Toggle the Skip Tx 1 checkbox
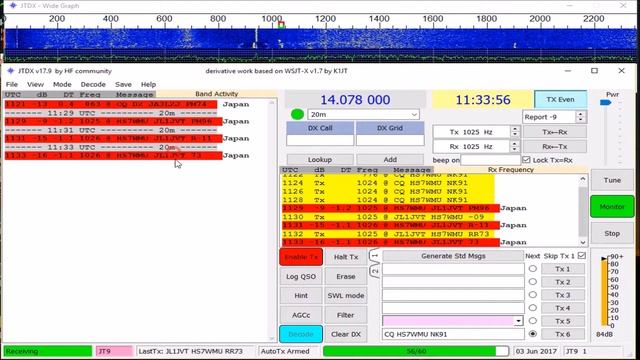The image size is (640, 360). pyautogui.click(x=582, y=256)
